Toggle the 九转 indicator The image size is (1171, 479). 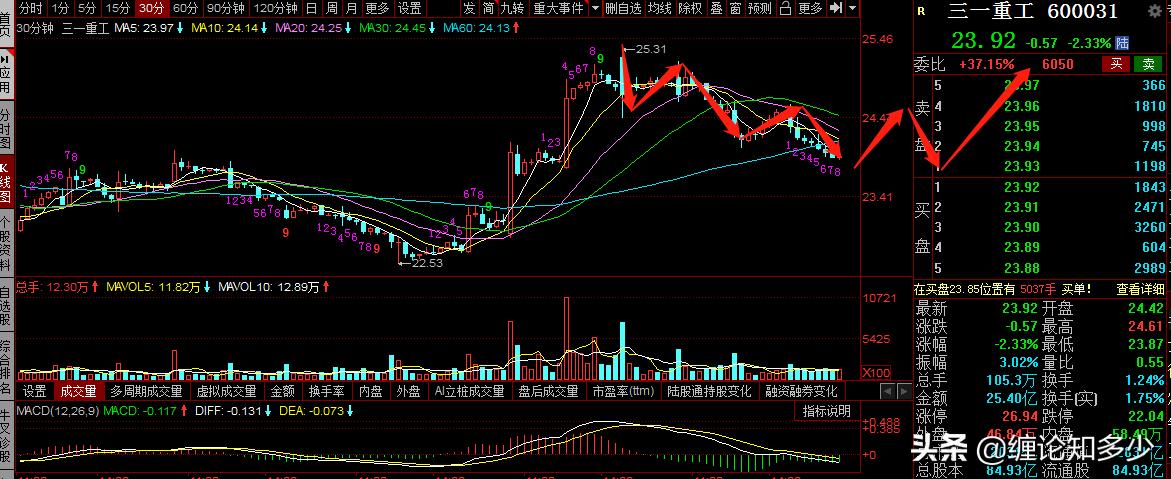coord(512,9)
